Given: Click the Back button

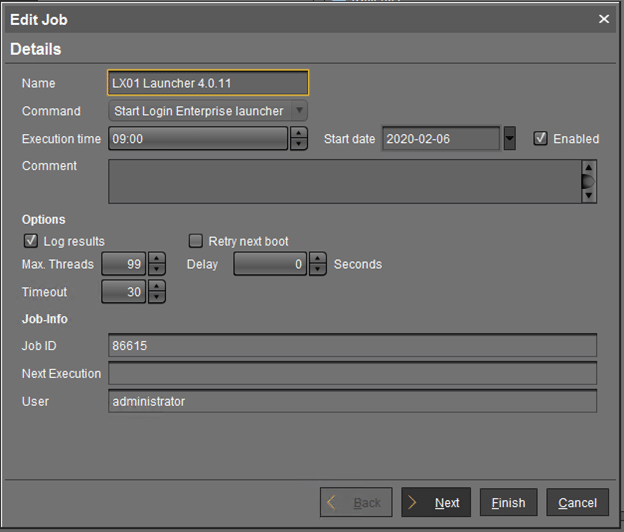Looking at the screenshot, I should tap(356, 502).
